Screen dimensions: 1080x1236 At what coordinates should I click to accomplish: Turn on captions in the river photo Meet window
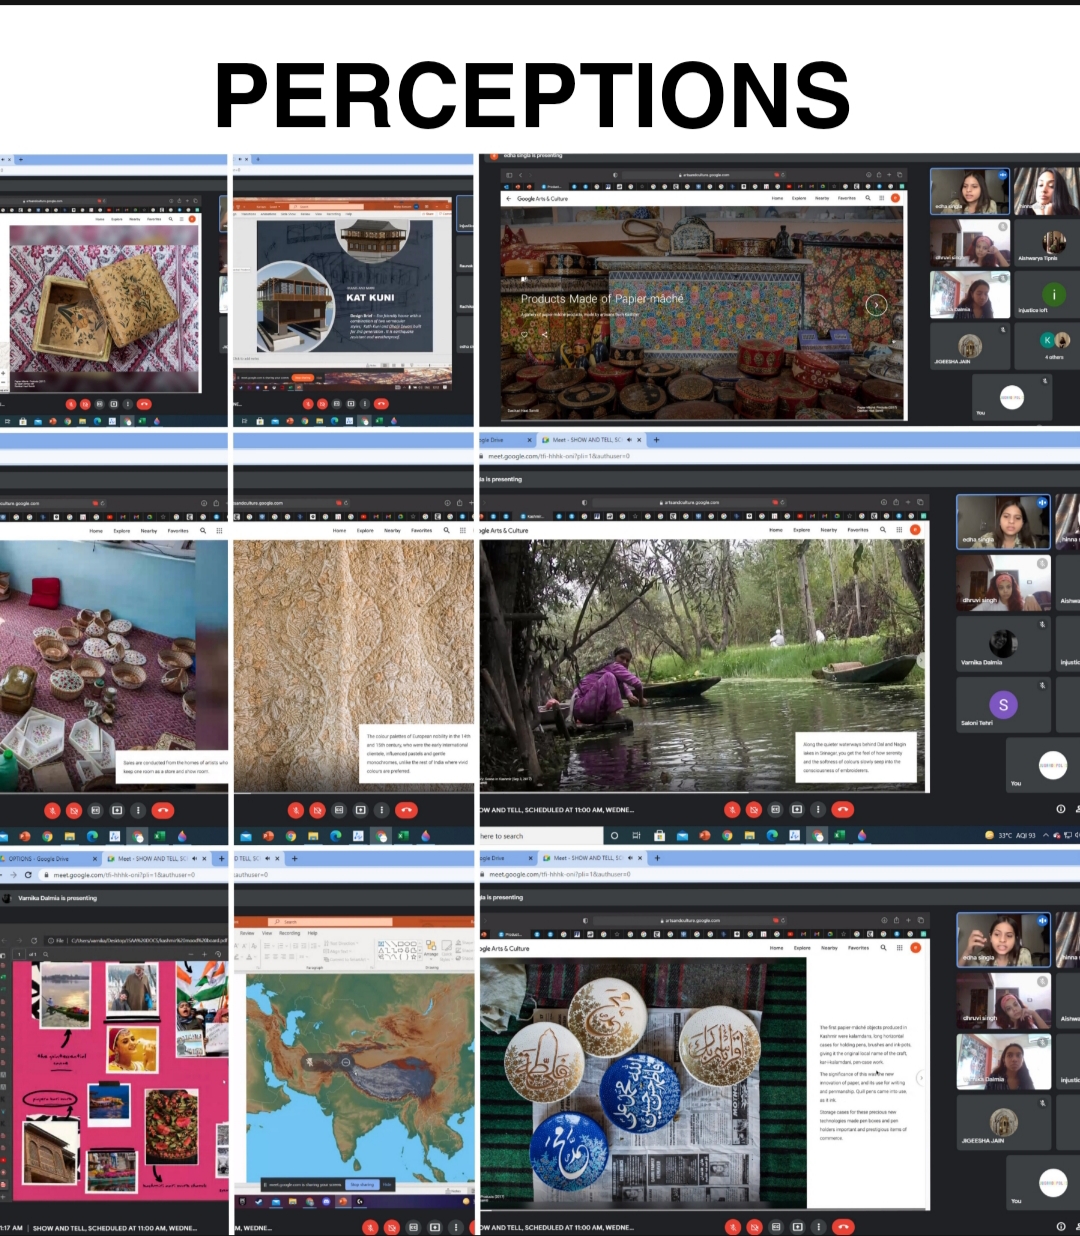(776, 809)
